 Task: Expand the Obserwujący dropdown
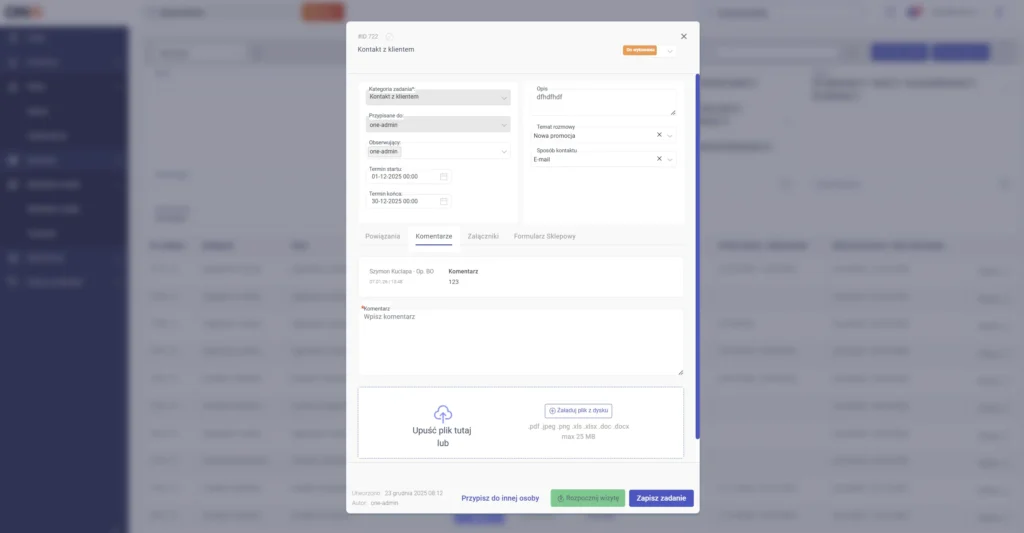(x=504, y=152)
